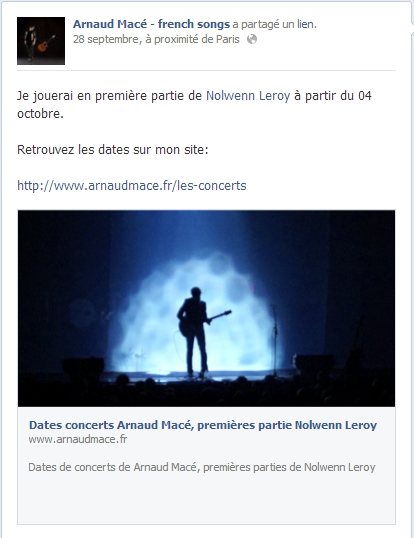Follow the arnaudmace.fr/les-concerts URL
This screenshot has width=414, height=538.
click(132, 186)
